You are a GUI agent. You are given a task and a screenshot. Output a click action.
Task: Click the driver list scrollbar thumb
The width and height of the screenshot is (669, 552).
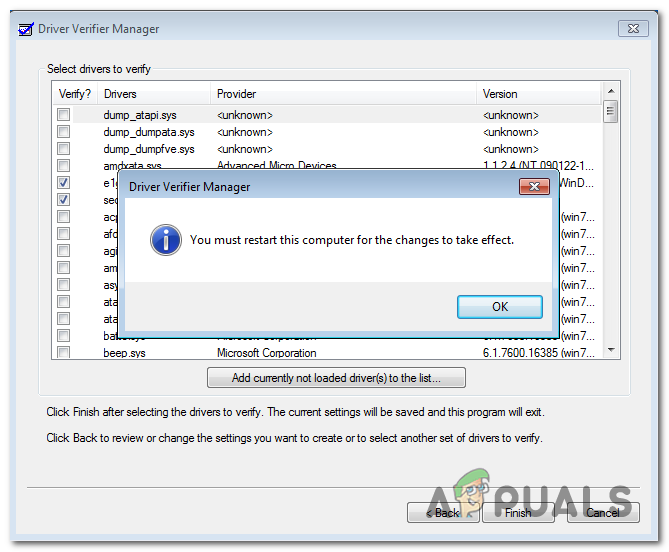pyautogui.click(x=611, y=111)
